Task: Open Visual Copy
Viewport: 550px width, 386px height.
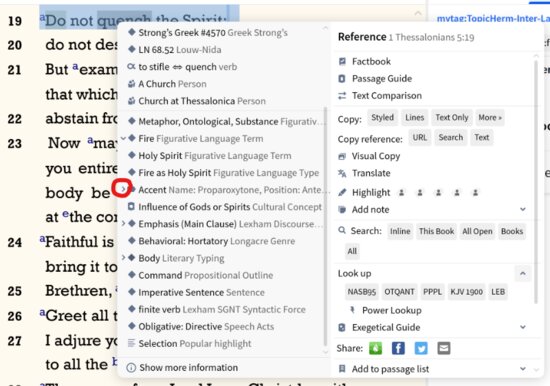Action: click(376, 156)
